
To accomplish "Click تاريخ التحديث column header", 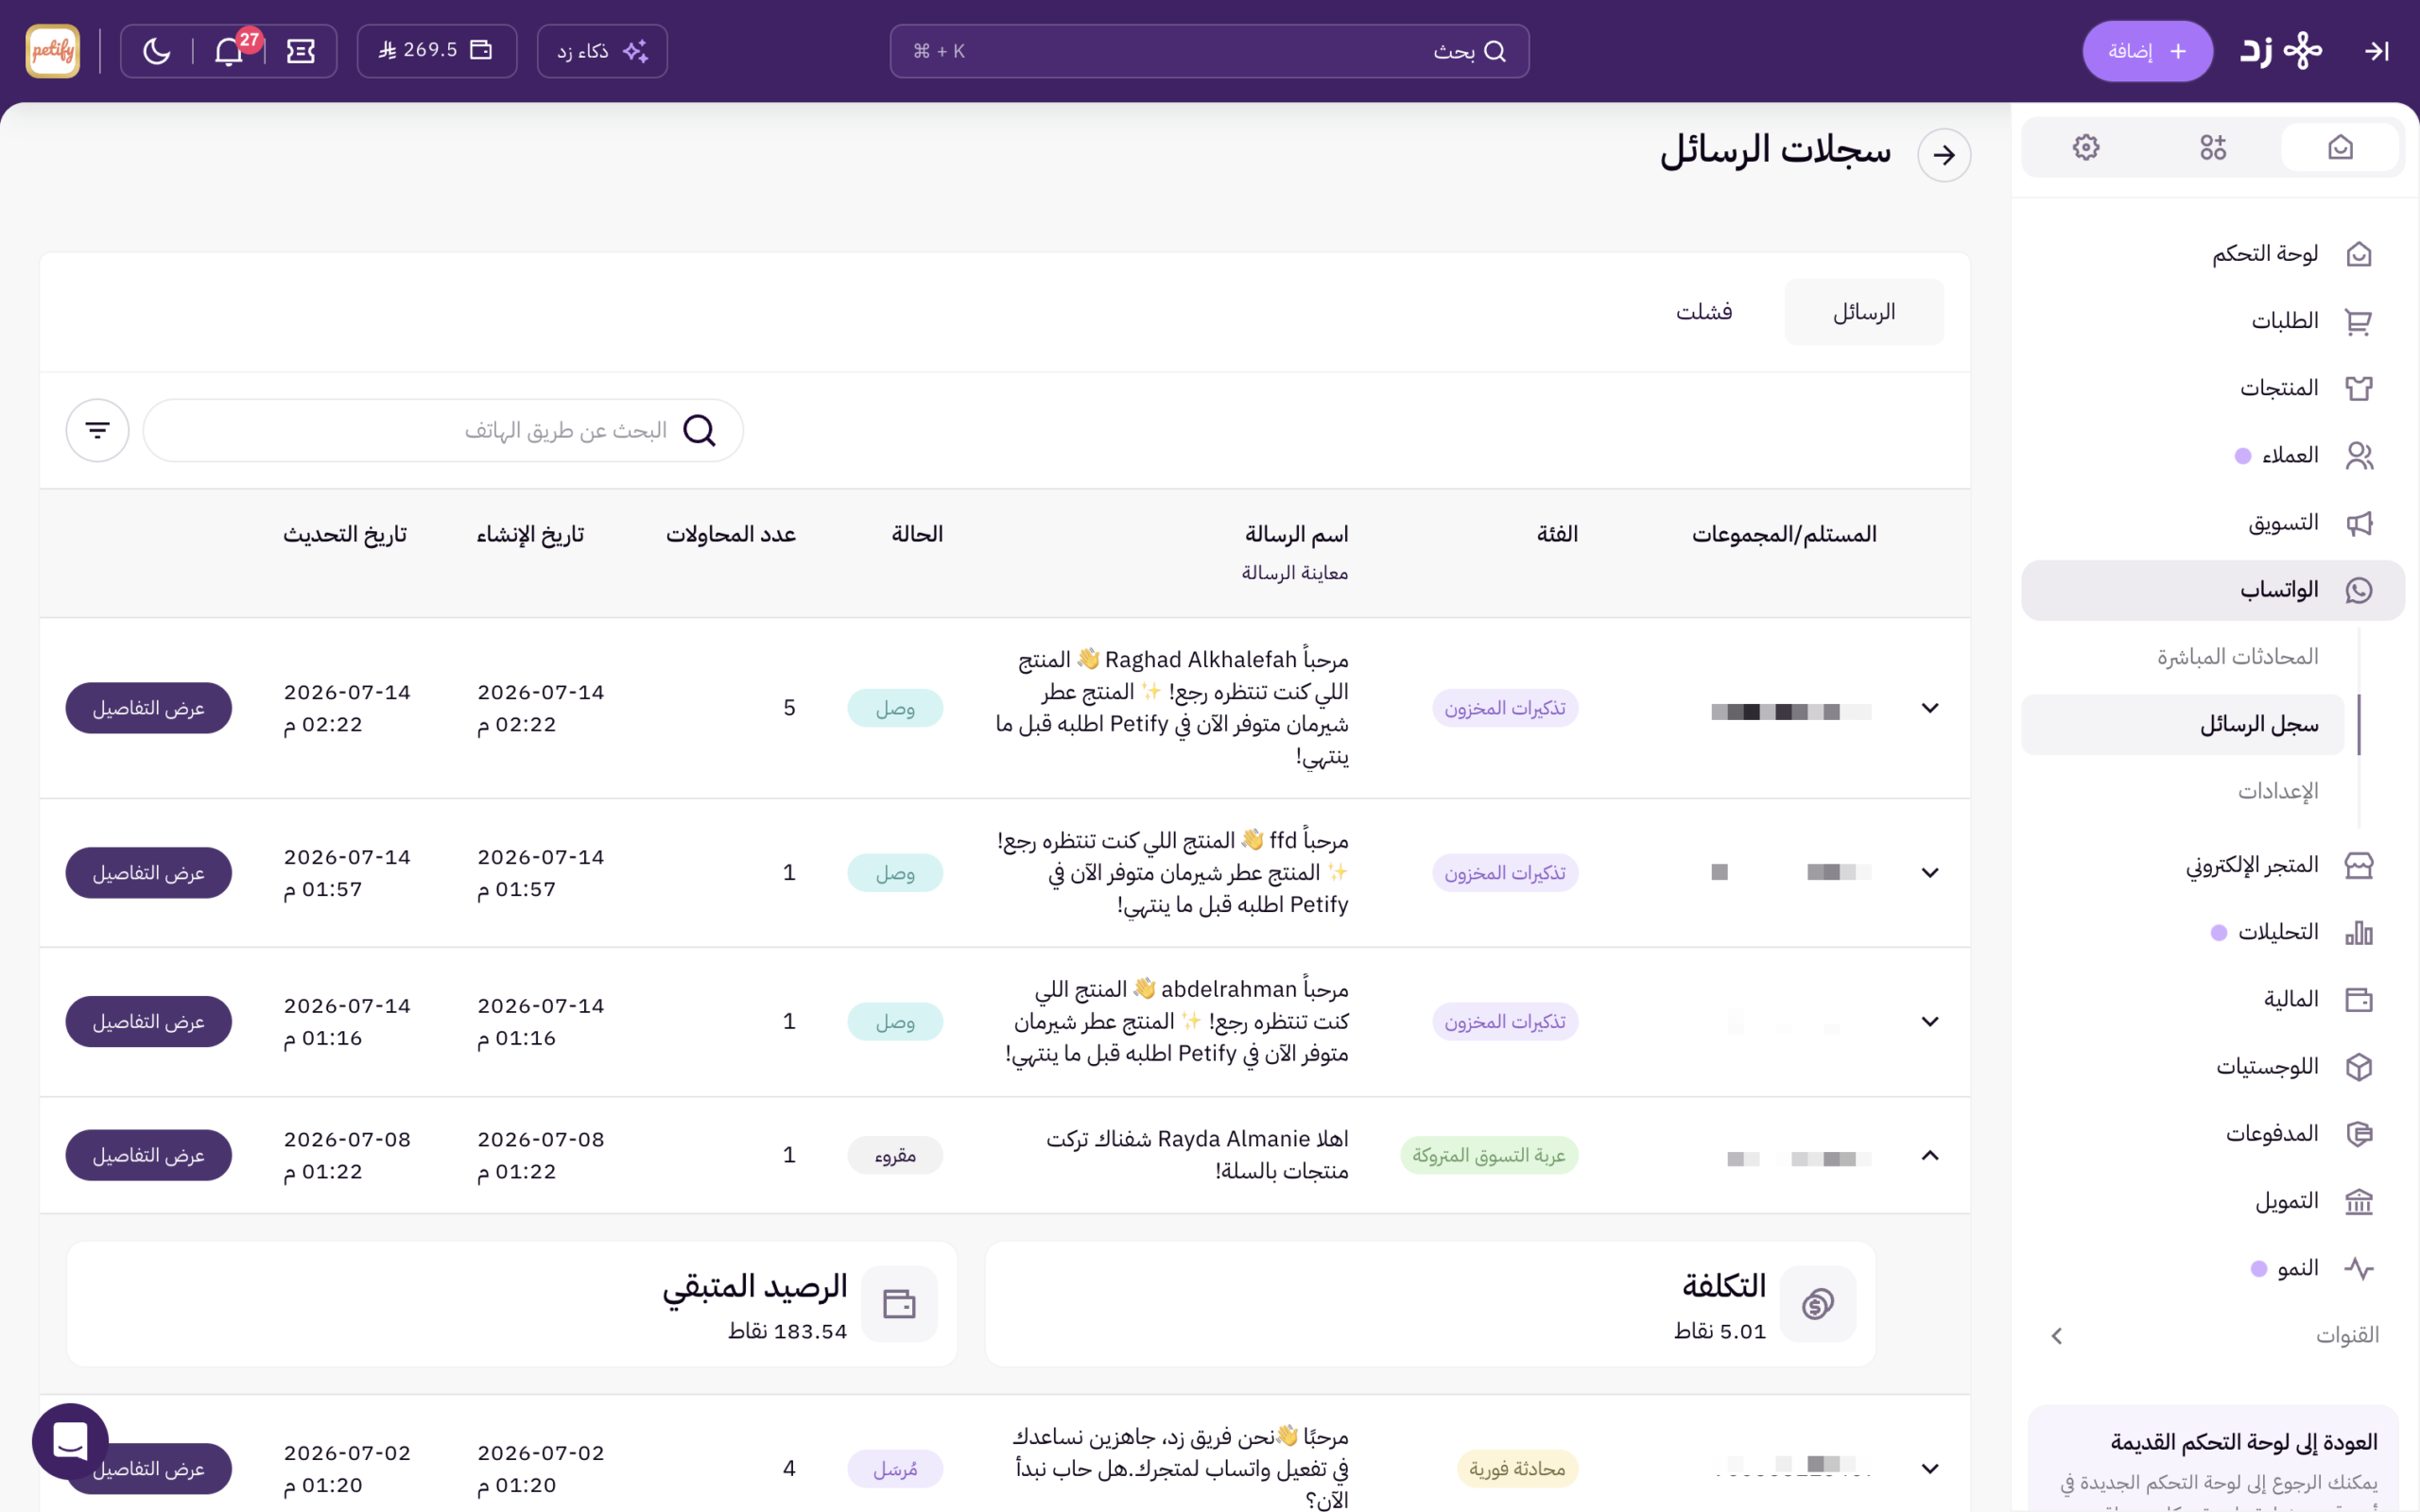I will 344,534.
